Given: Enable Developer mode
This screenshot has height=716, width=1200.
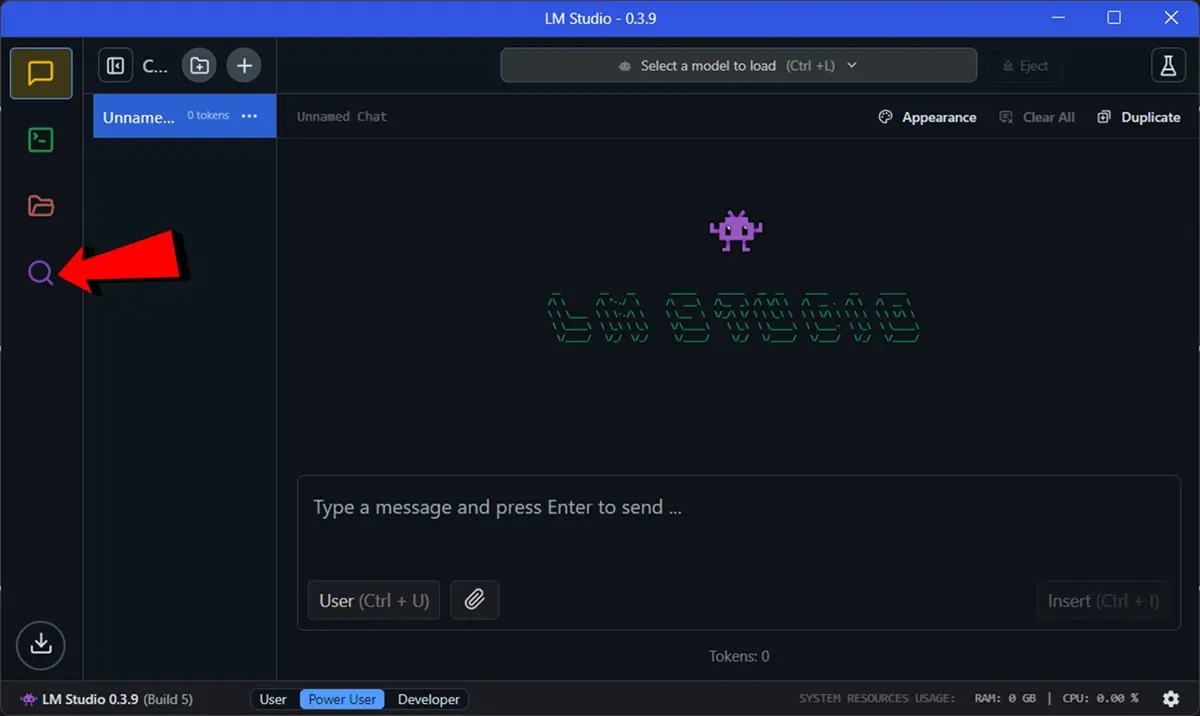Looking at the screenshot, I should 428,699.
